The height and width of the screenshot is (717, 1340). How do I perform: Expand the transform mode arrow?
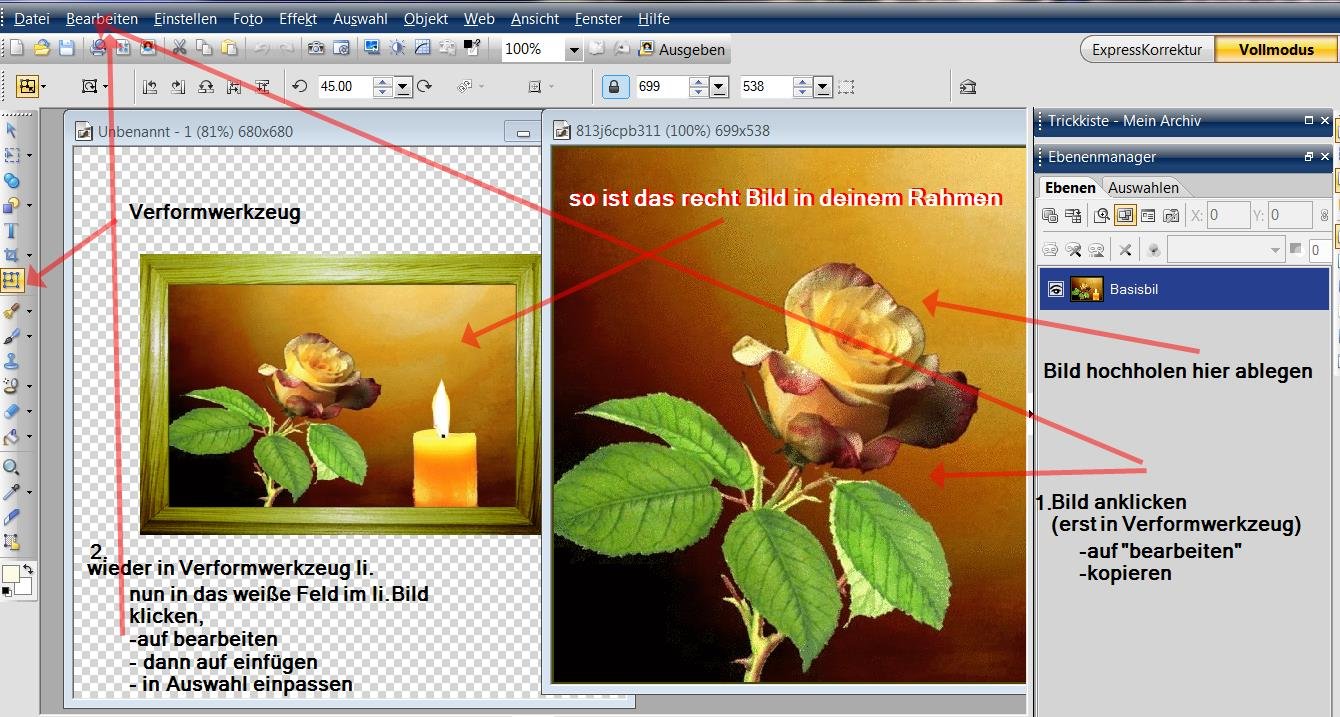pos(44,87)
